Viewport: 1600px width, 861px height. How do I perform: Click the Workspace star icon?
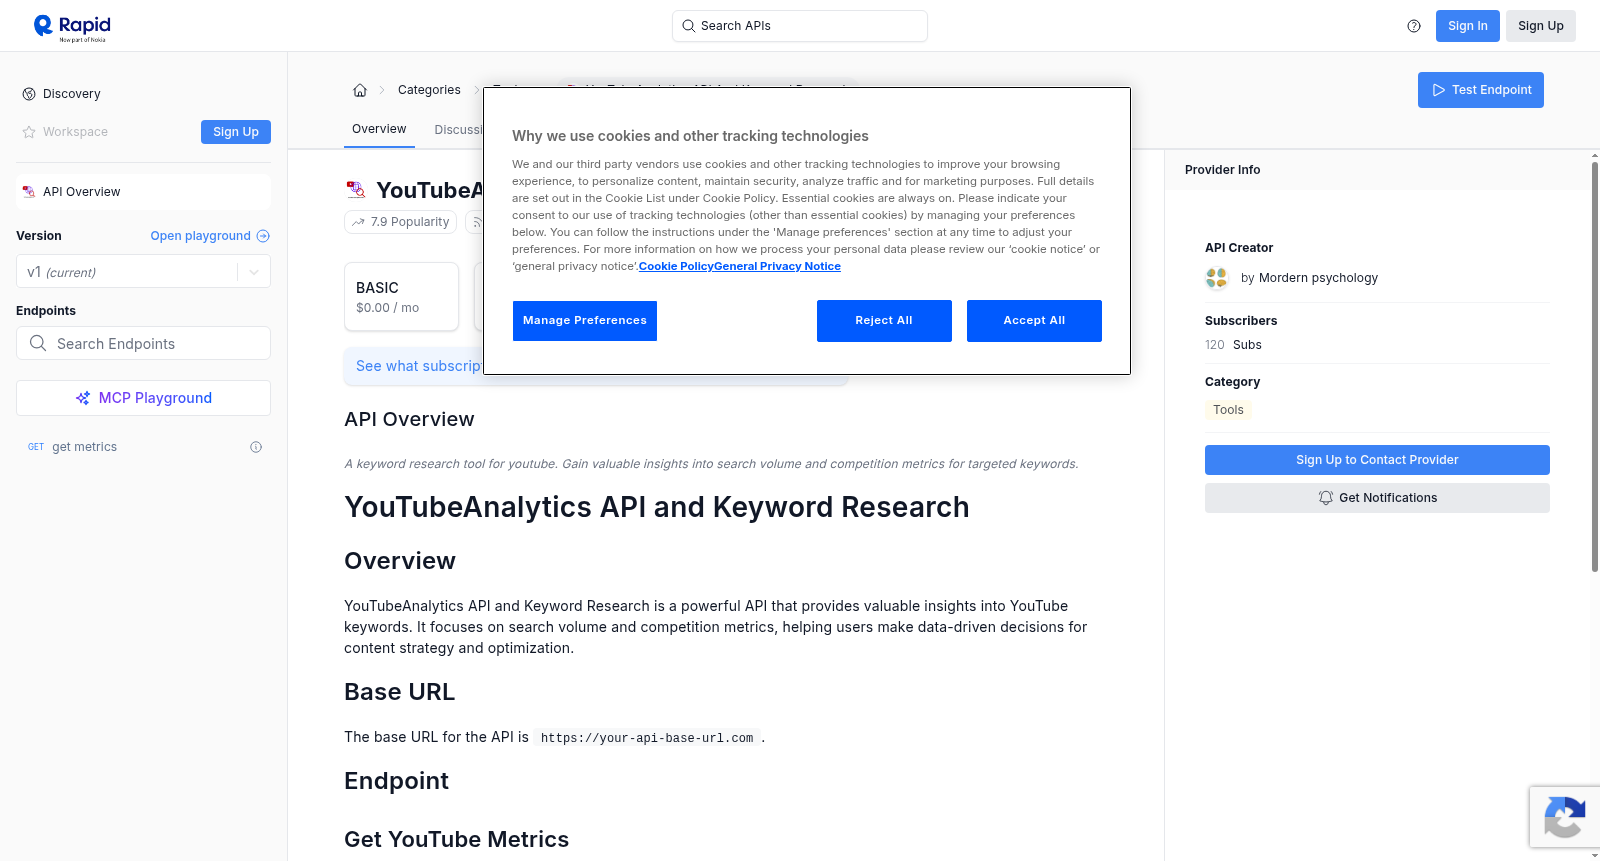point(29,132)
